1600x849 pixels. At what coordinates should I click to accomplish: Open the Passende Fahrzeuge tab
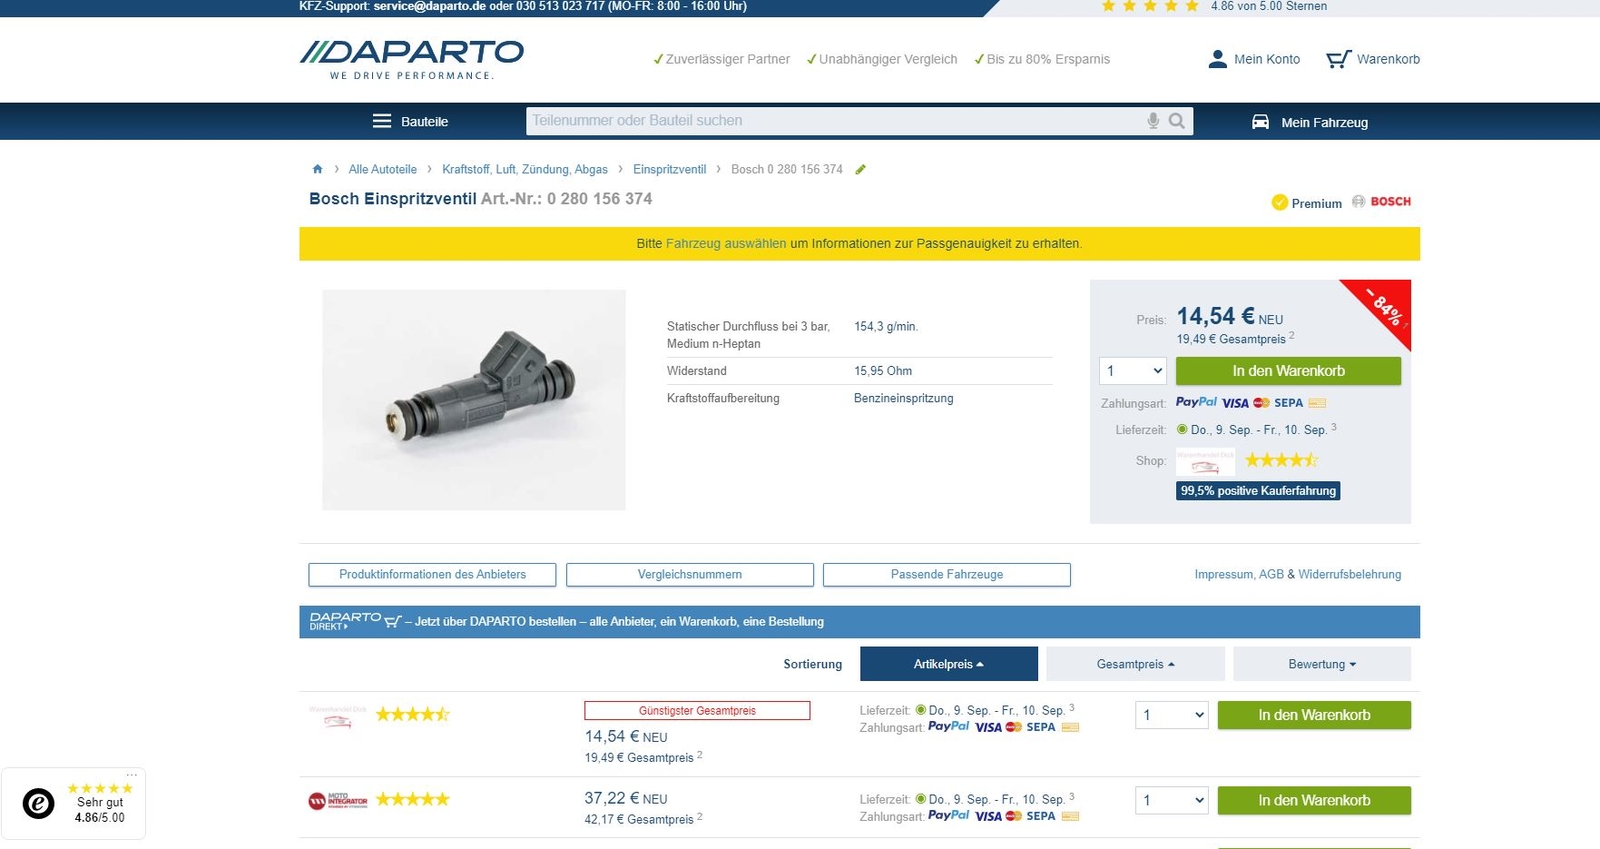point(946,575)
